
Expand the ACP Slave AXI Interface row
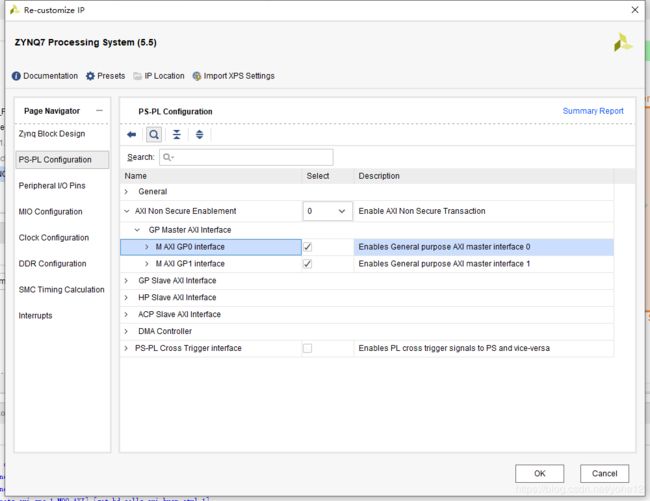[126, 315]
